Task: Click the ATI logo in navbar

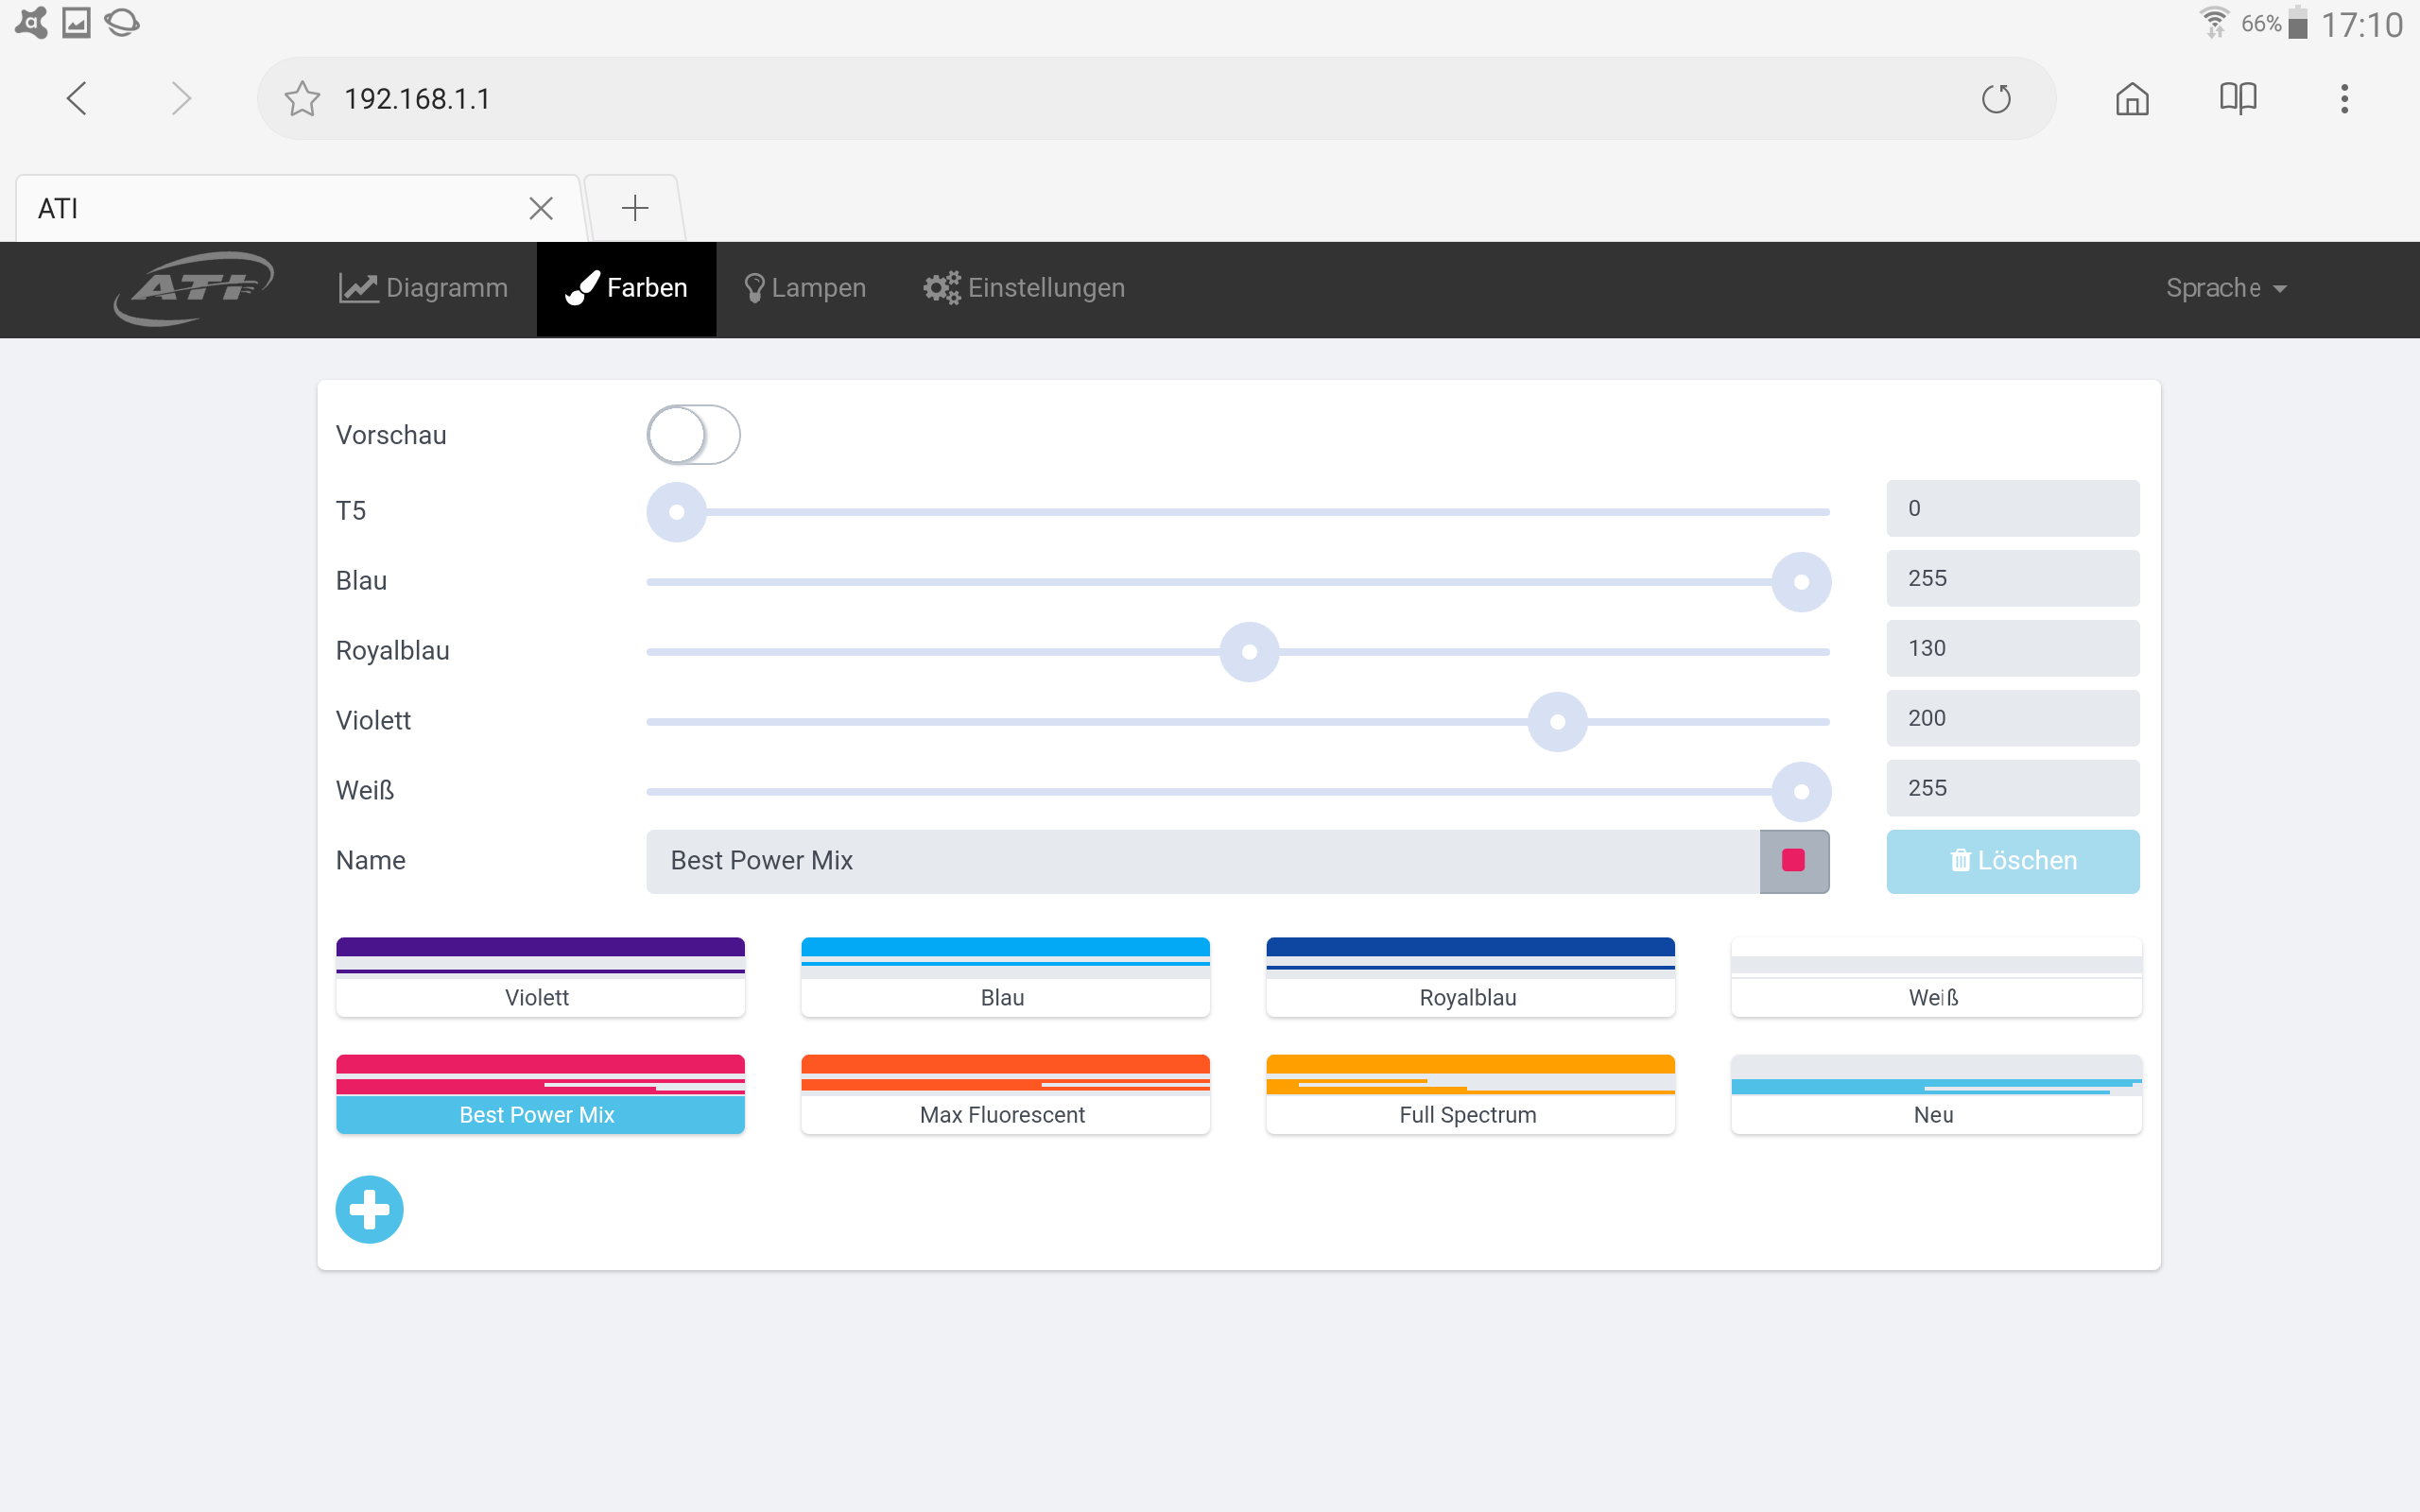Action: click(193, 288)
